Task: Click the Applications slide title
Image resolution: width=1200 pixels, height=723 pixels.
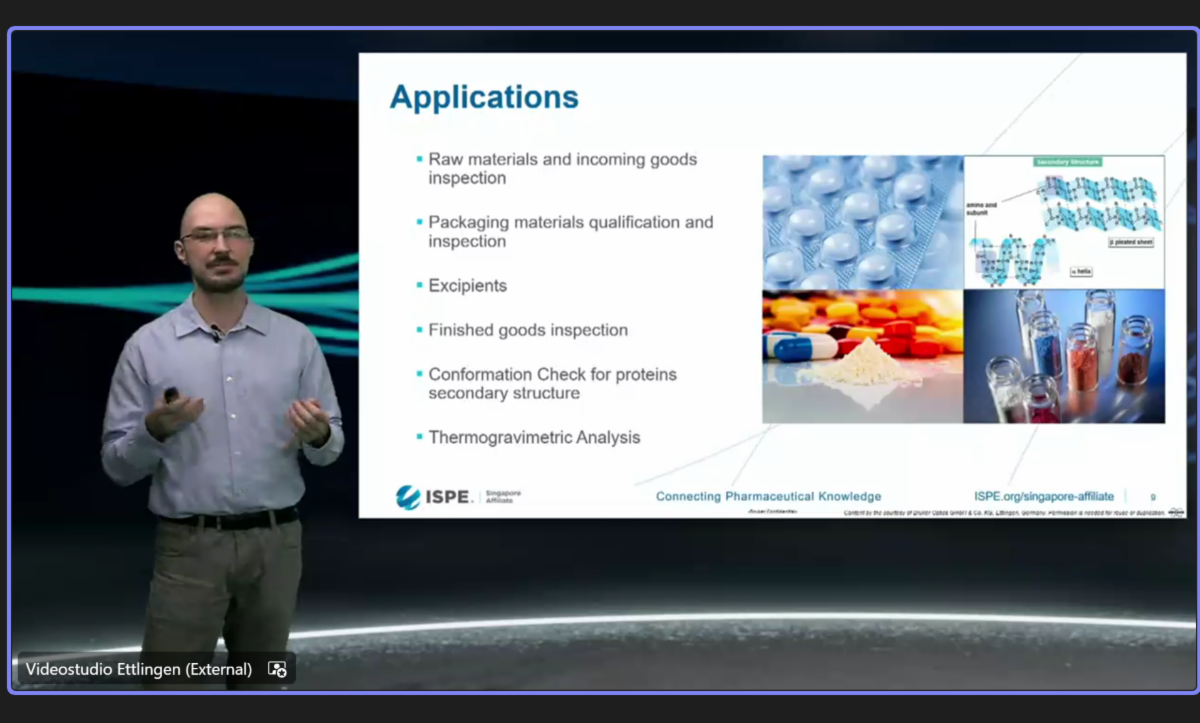Action: [x=484, y=97]
